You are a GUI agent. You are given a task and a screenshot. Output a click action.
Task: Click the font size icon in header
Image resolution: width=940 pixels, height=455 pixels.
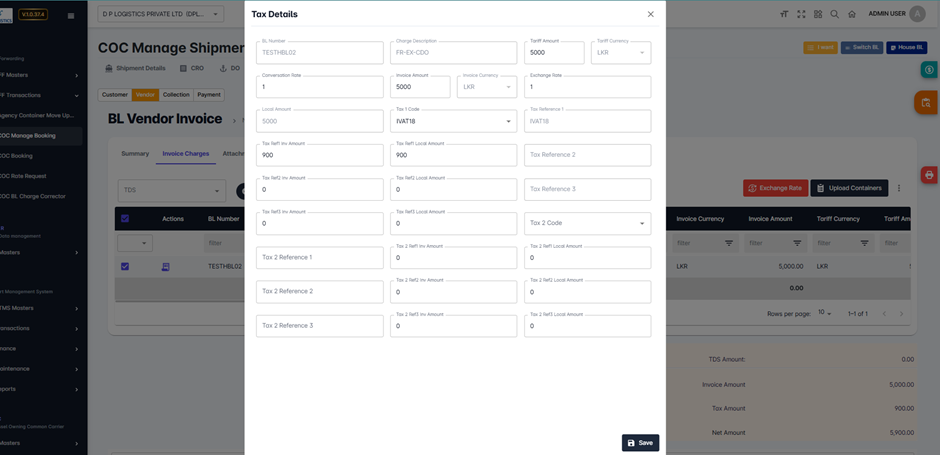tap(784, 15)
